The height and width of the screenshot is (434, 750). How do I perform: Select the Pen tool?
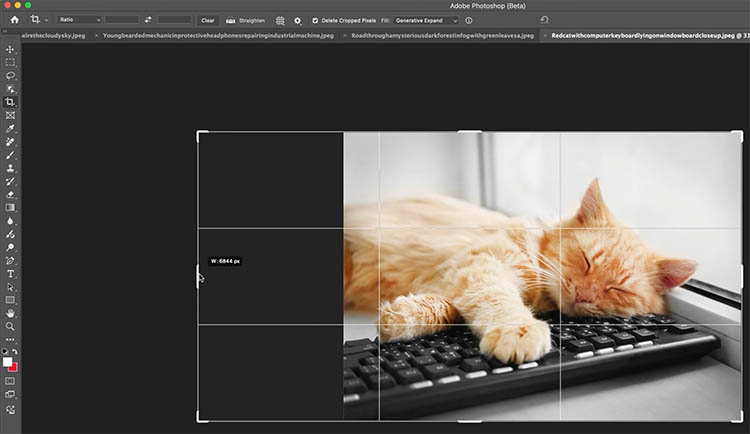click(10, 261)
